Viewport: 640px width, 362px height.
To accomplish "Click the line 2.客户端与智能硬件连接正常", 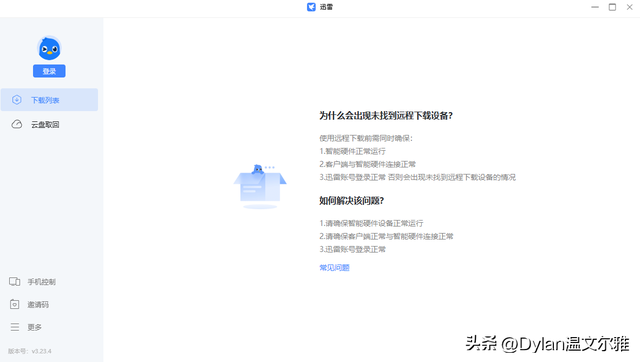I will point(367,164).
